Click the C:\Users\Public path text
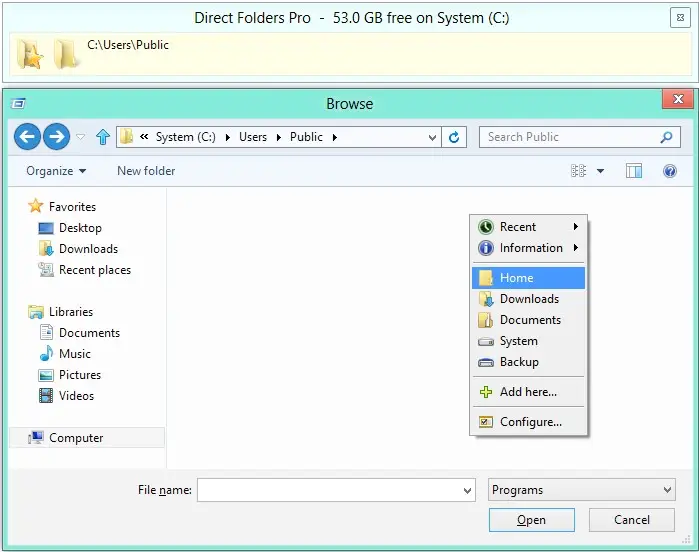This screenshot has width=699, height=552. [128, 45]
